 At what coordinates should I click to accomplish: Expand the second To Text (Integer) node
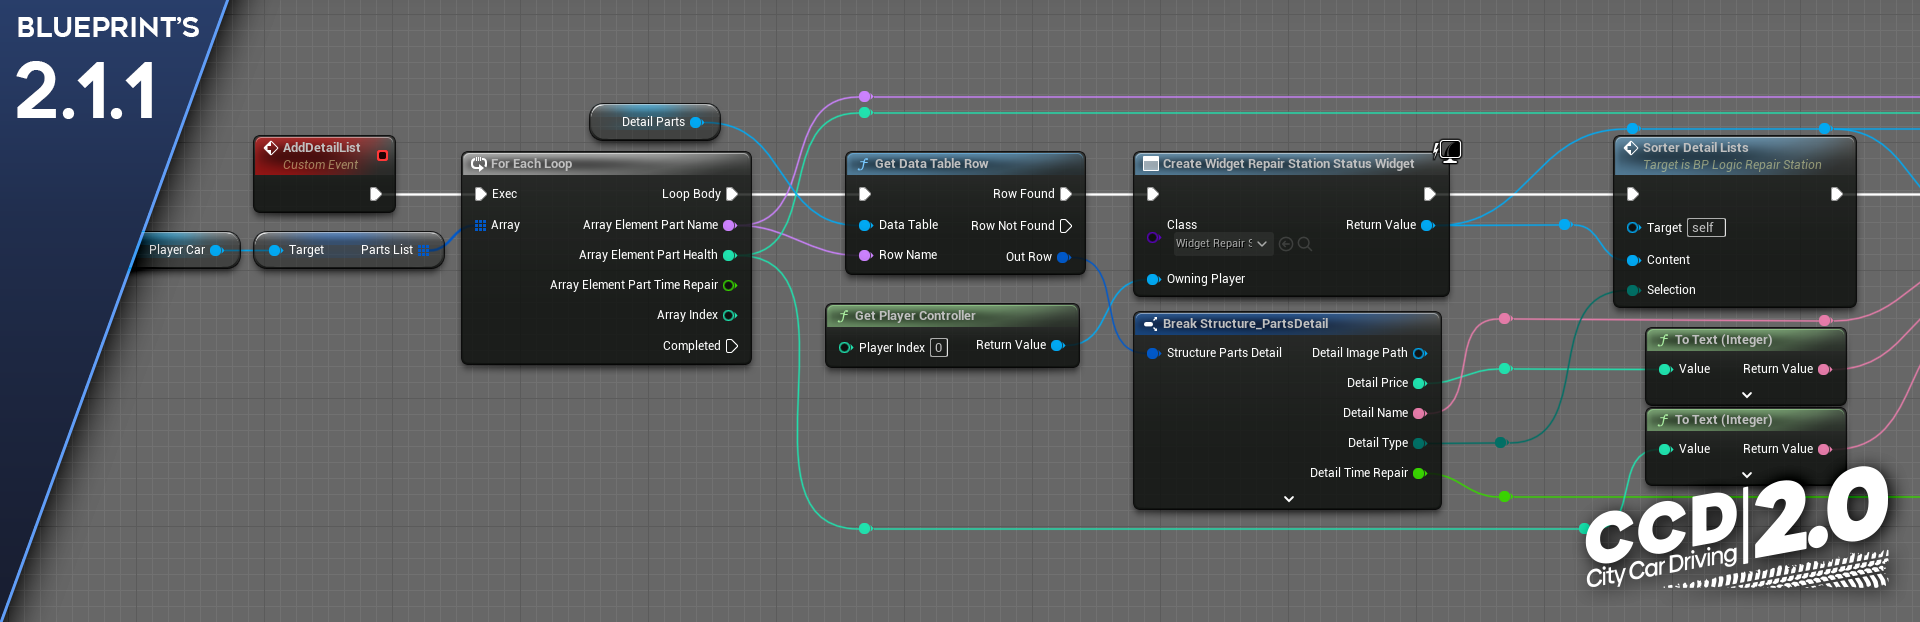1746,475
